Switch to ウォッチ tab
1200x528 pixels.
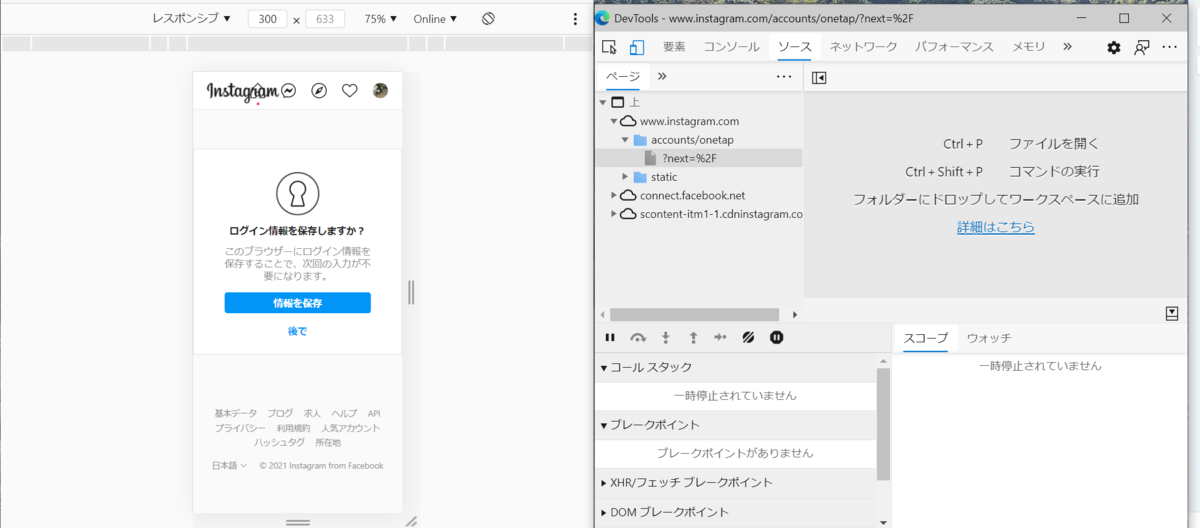[x=989, y=338]
